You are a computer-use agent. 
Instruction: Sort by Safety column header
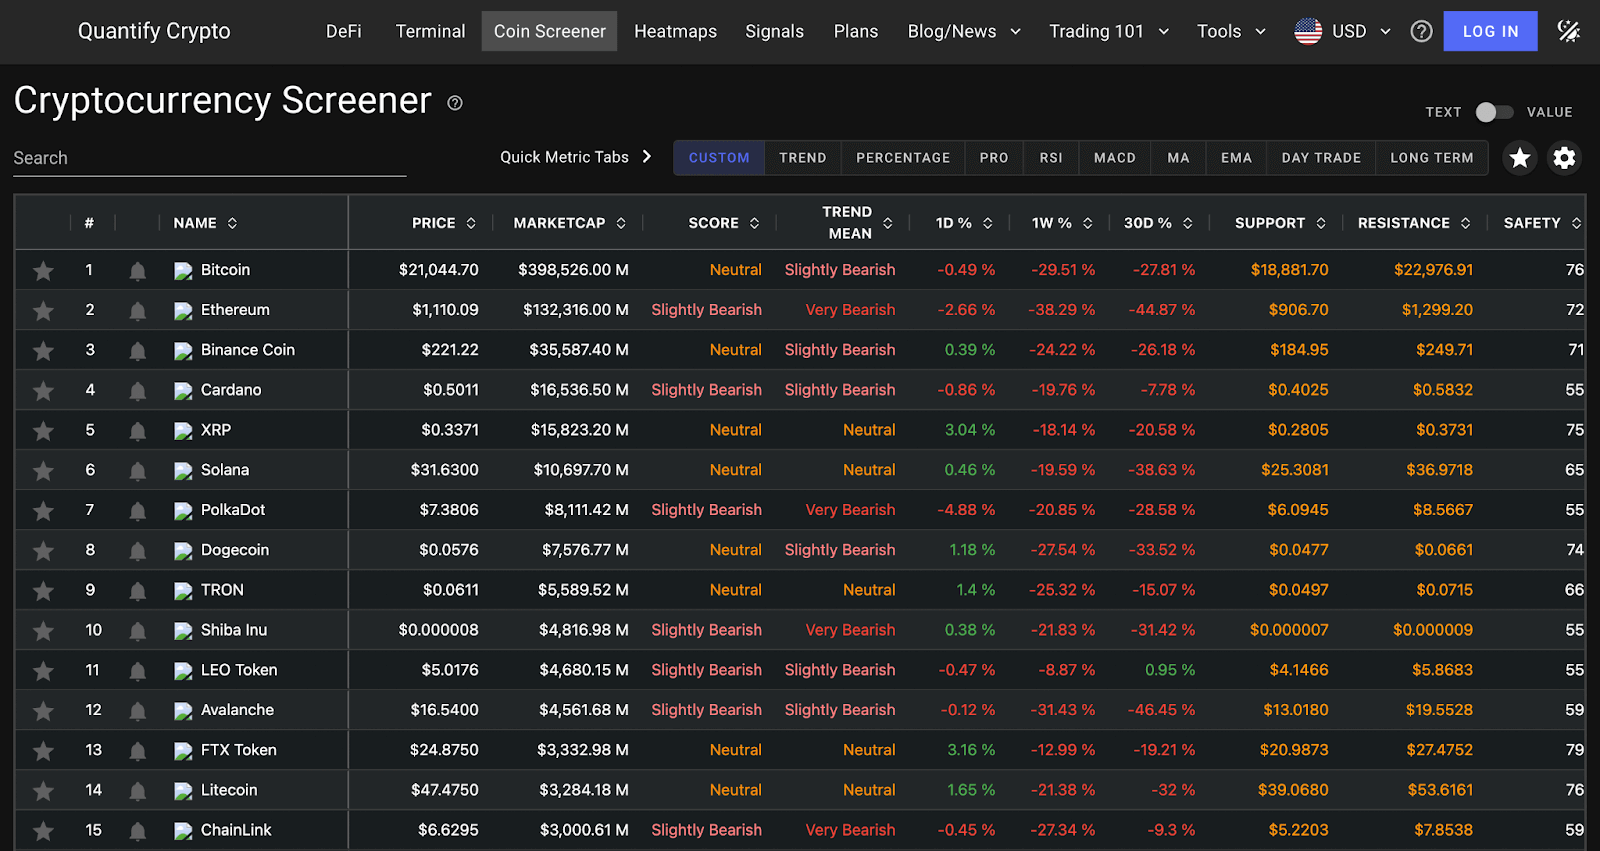(1542, 223)
